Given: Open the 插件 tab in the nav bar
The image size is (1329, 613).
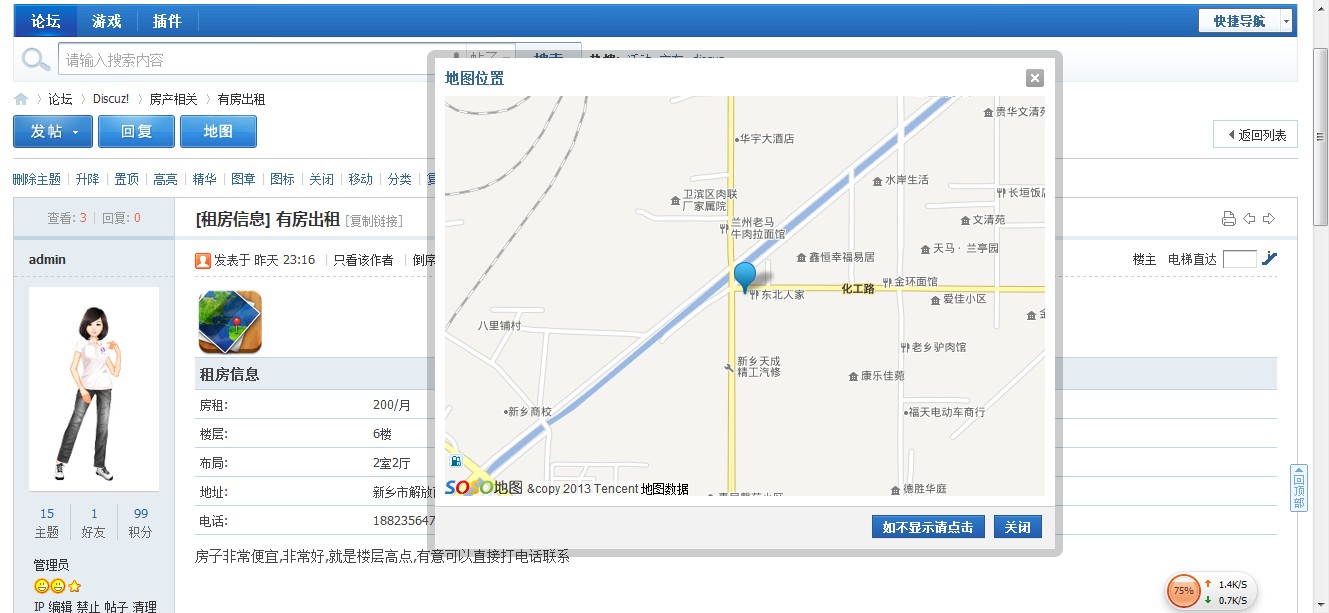Looking at the screenshot, I should [x=167, y=21].
